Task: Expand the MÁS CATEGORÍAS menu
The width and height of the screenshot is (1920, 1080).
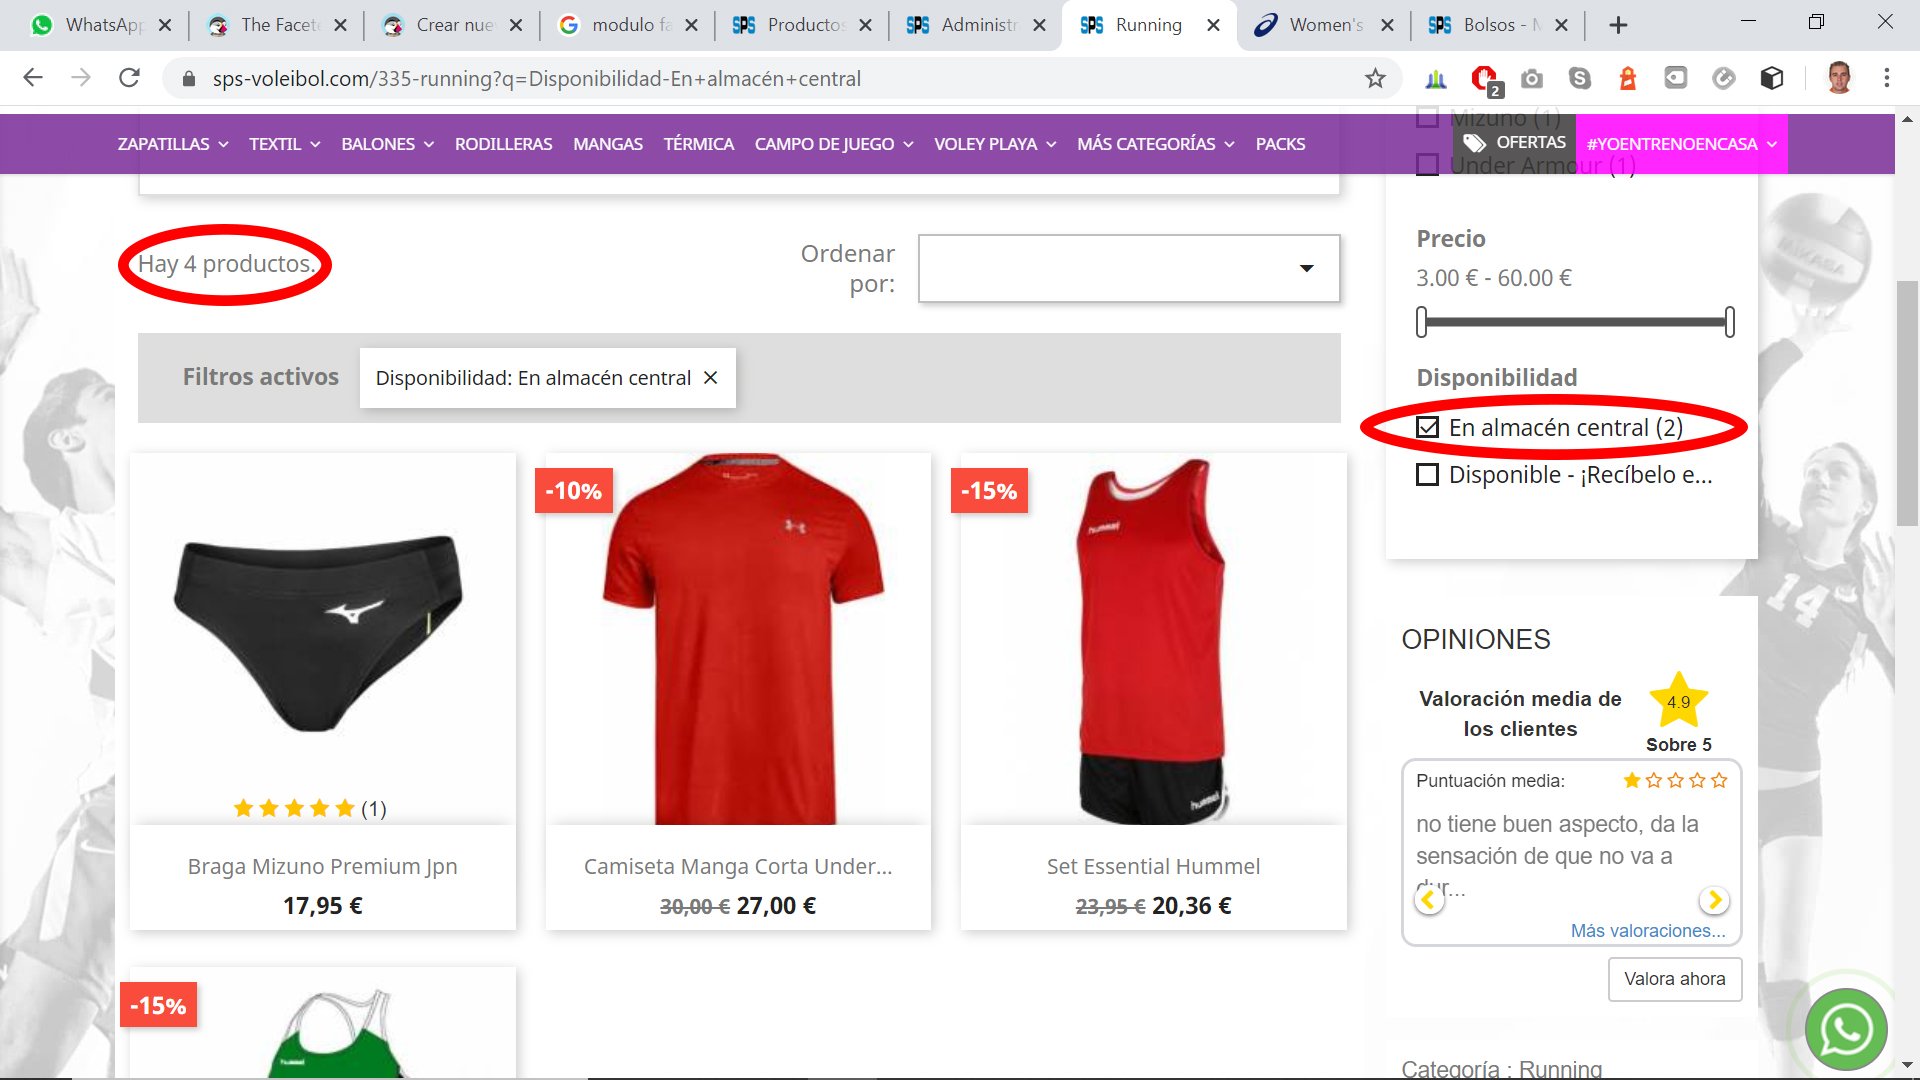Action: click(x=1155, y=144)
